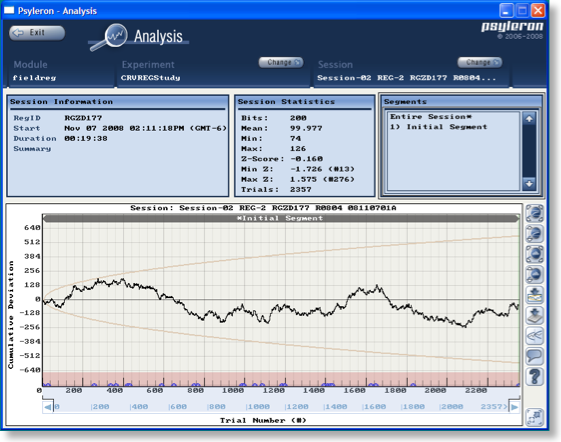This screenshot has height=442, width=561.
Task: Click the Session name Session-02 REG-2 text
Action: 406,78
